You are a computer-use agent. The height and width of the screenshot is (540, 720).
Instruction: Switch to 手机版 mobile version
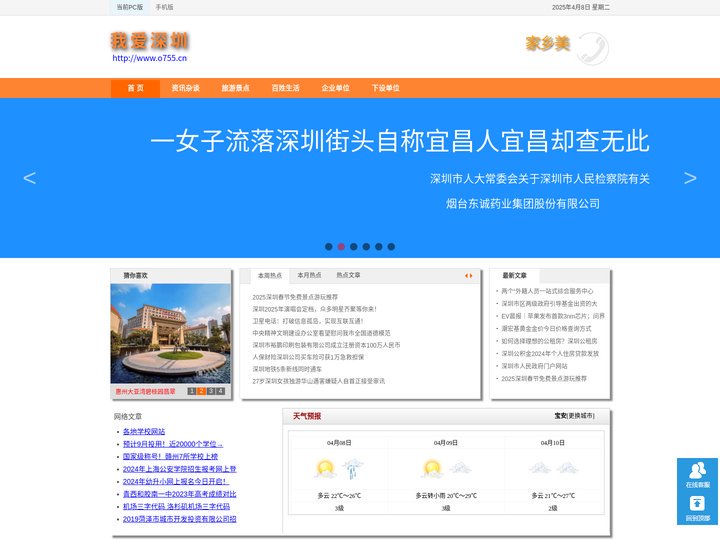click(164, 7)
